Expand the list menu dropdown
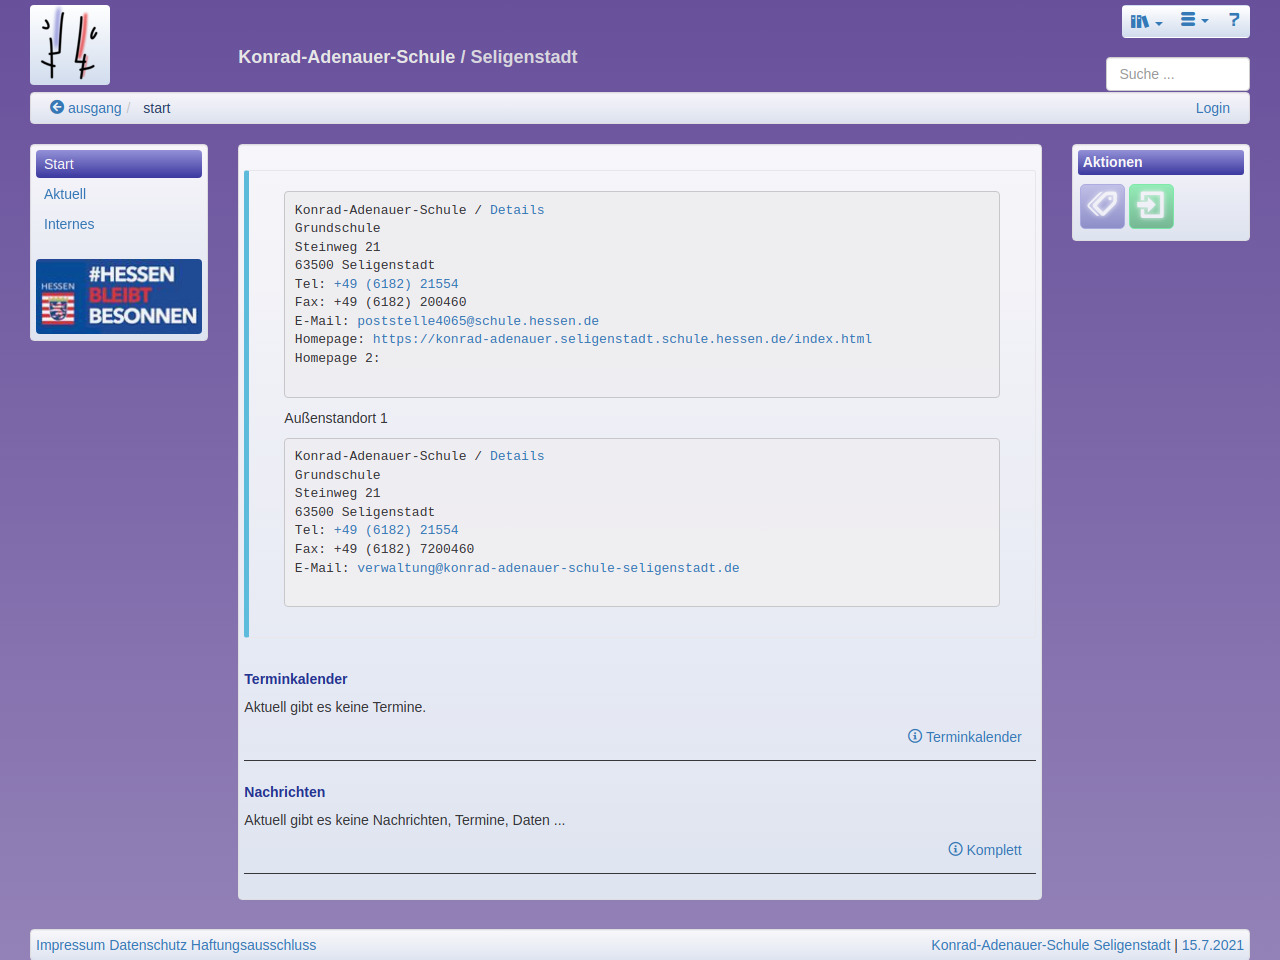The width and height of the screenshot is (1280, 960). 1194,20
